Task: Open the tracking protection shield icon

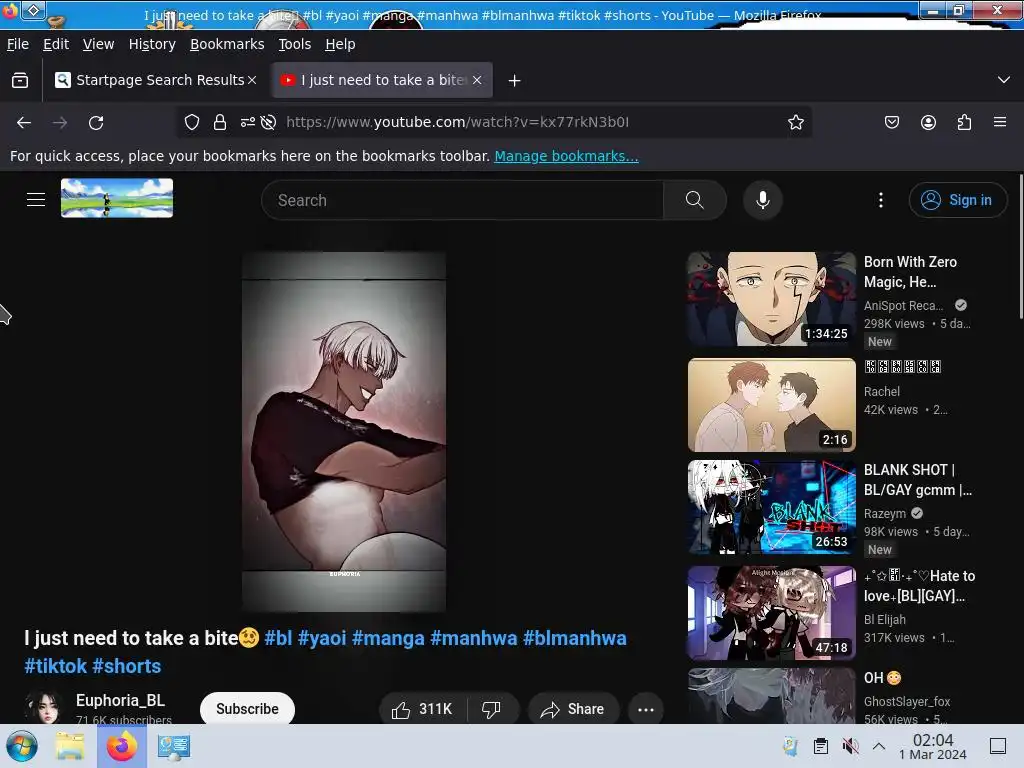Action: click(191, 122)
